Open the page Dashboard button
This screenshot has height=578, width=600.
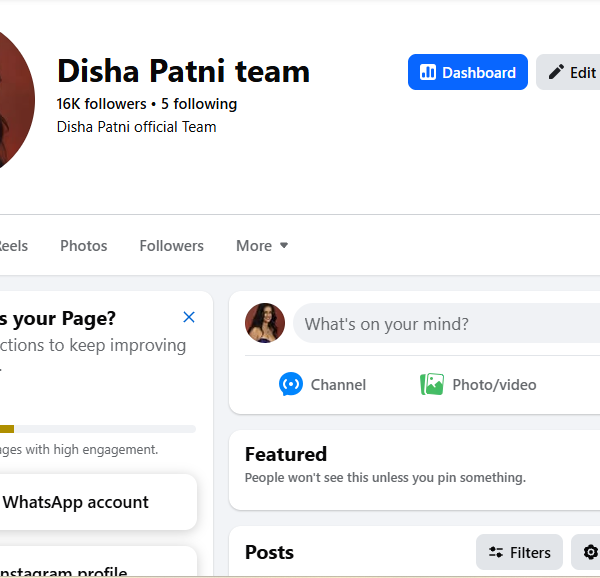point(468,72)
